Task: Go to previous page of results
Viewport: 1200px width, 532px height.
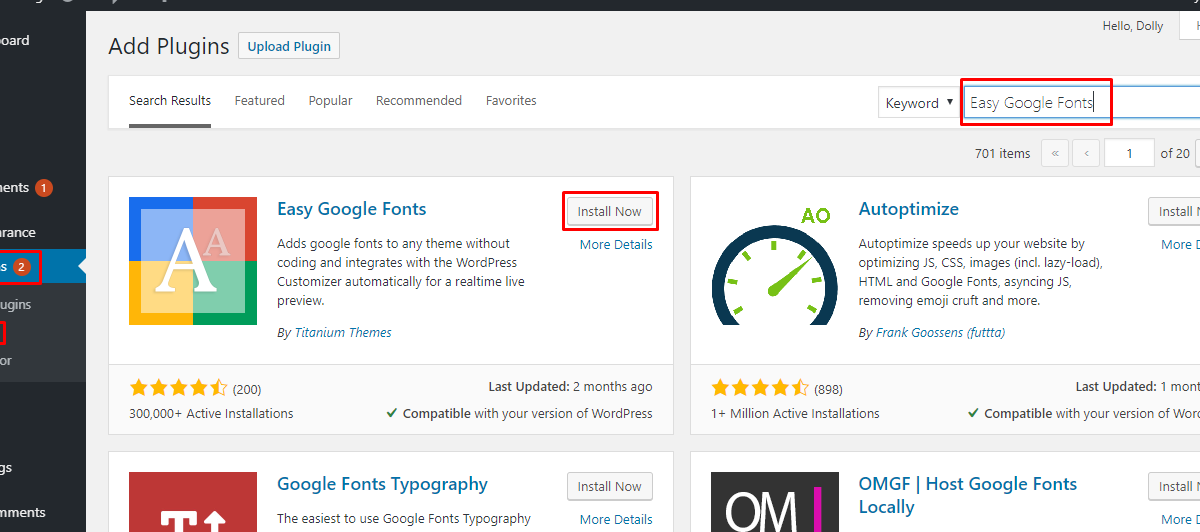Action: click(x=1087, y=153)
